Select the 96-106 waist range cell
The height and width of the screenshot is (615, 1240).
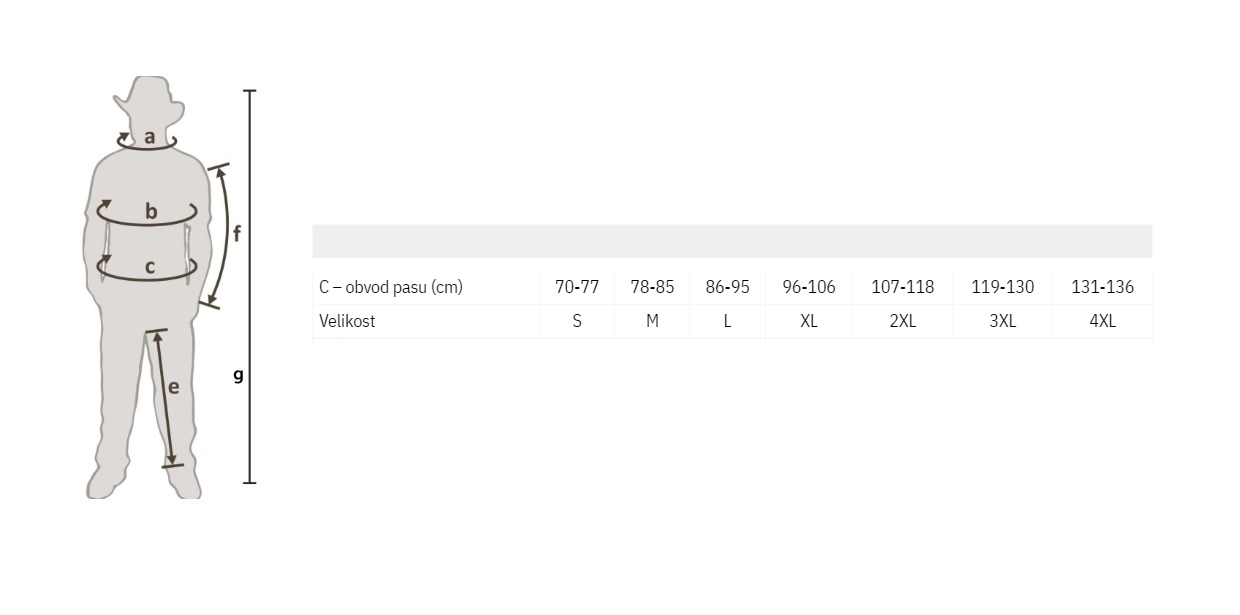(809, 287)
